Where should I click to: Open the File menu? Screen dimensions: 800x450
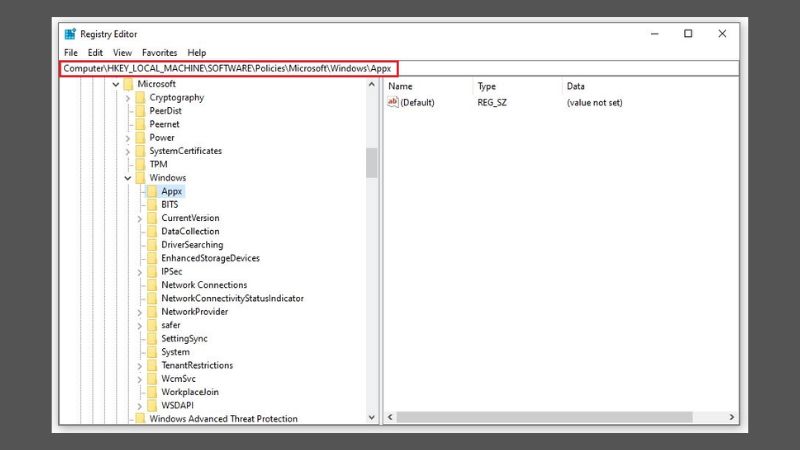pos(70,52)
